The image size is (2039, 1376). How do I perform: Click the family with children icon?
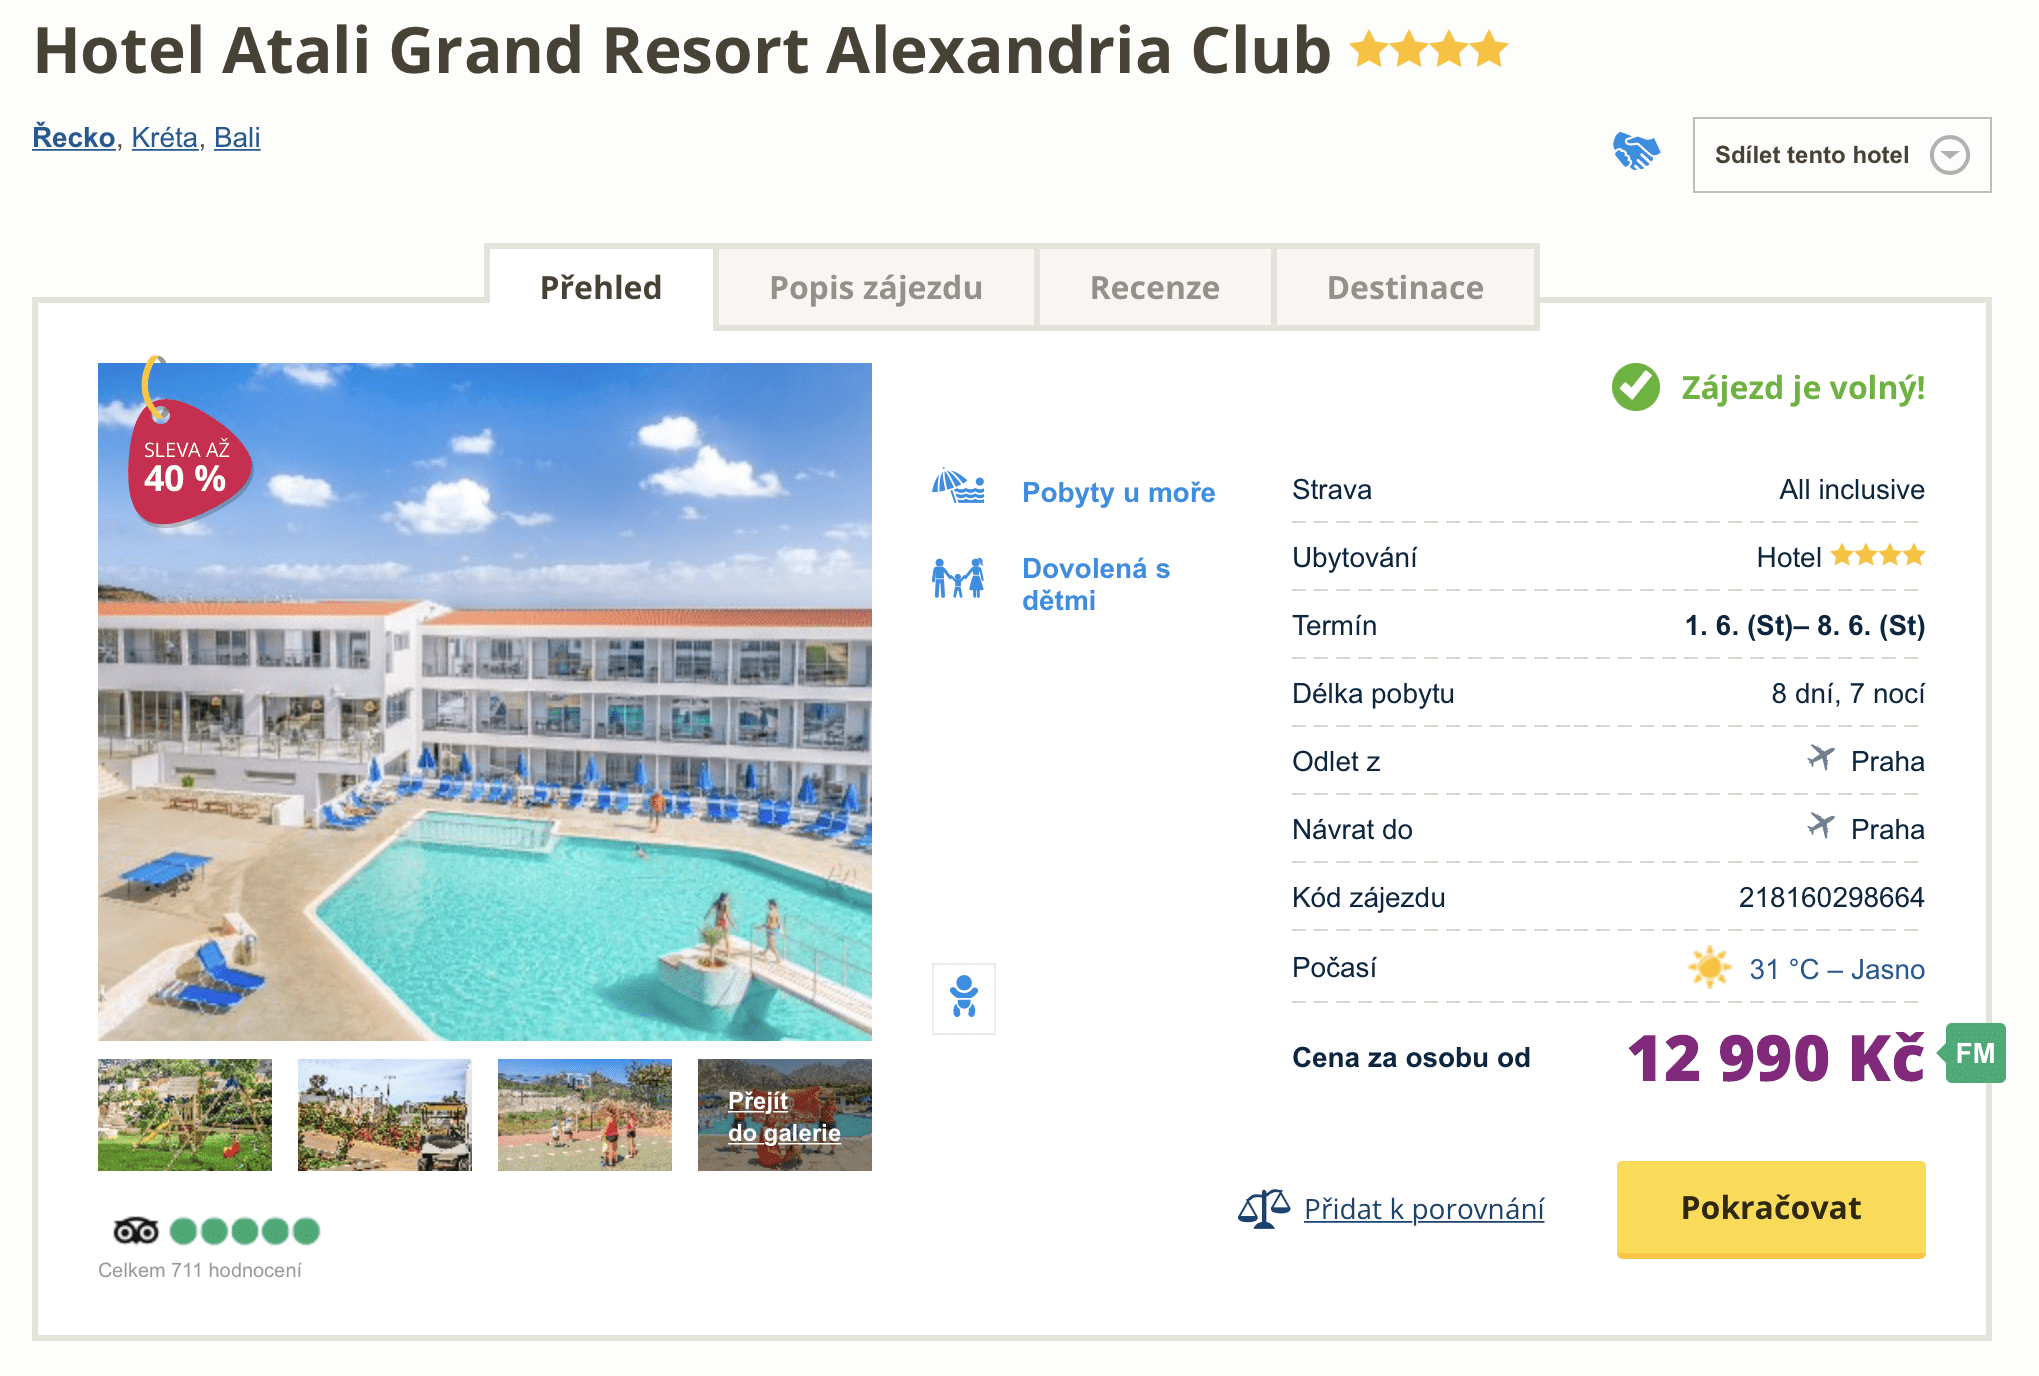(x=958, y=578)
